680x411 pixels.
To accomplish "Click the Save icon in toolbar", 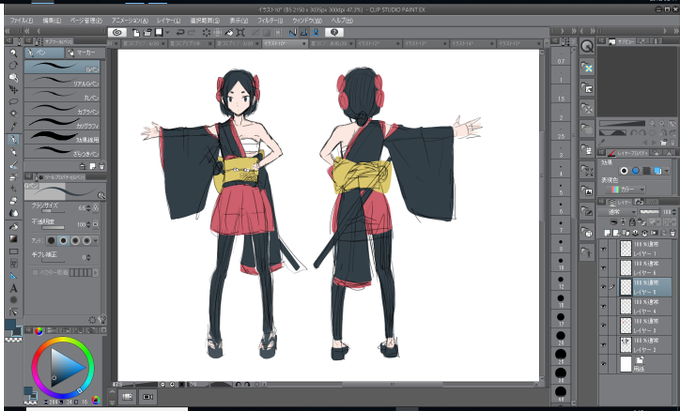I will point(159,33).
